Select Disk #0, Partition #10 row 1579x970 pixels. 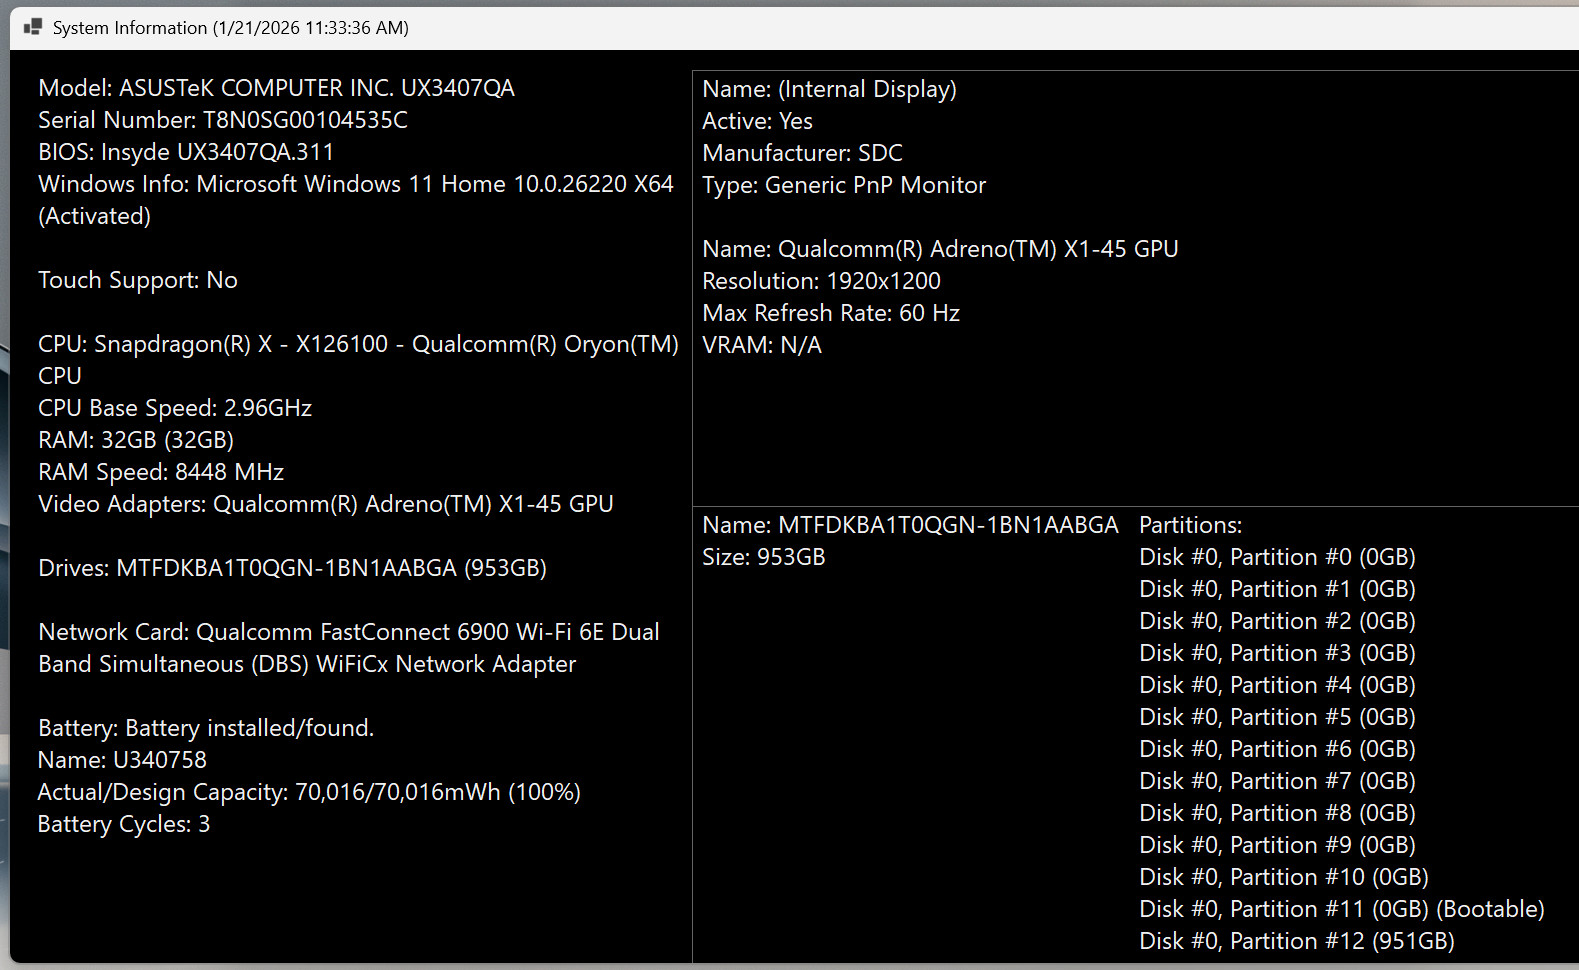tap(1284, 877)
